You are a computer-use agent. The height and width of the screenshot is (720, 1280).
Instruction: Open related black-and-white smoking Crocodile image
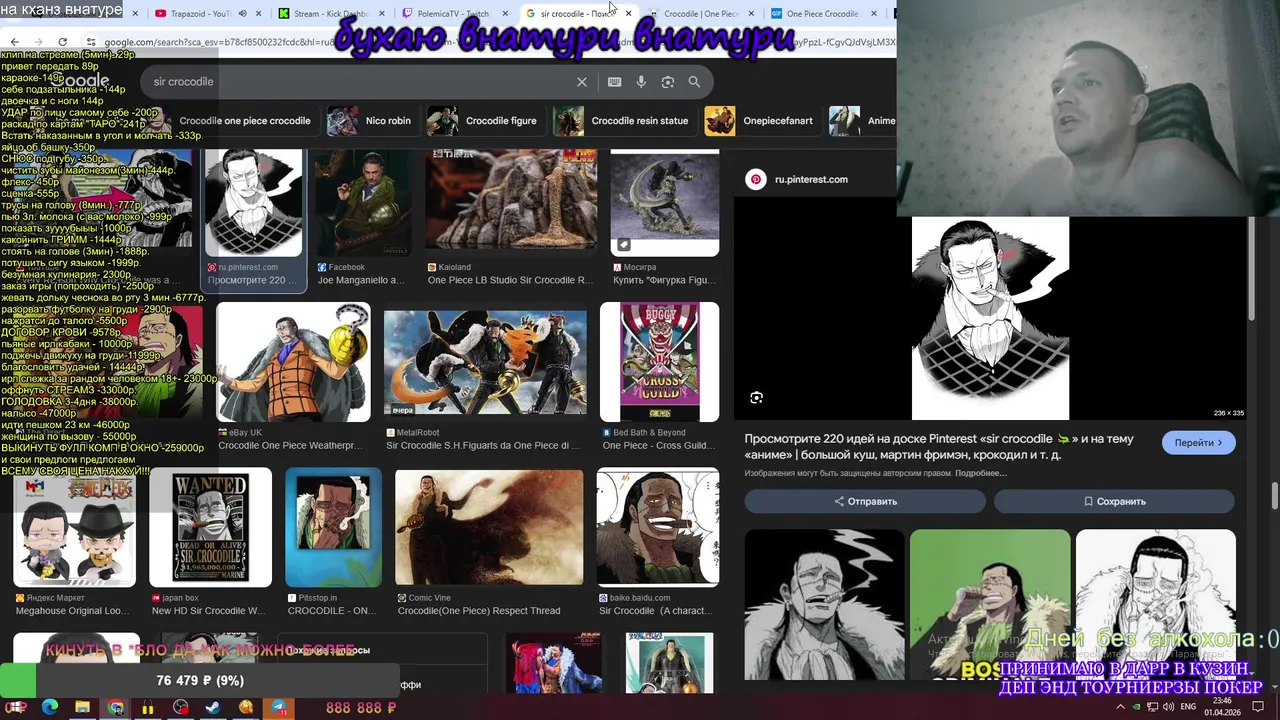[x=824, y=605]
